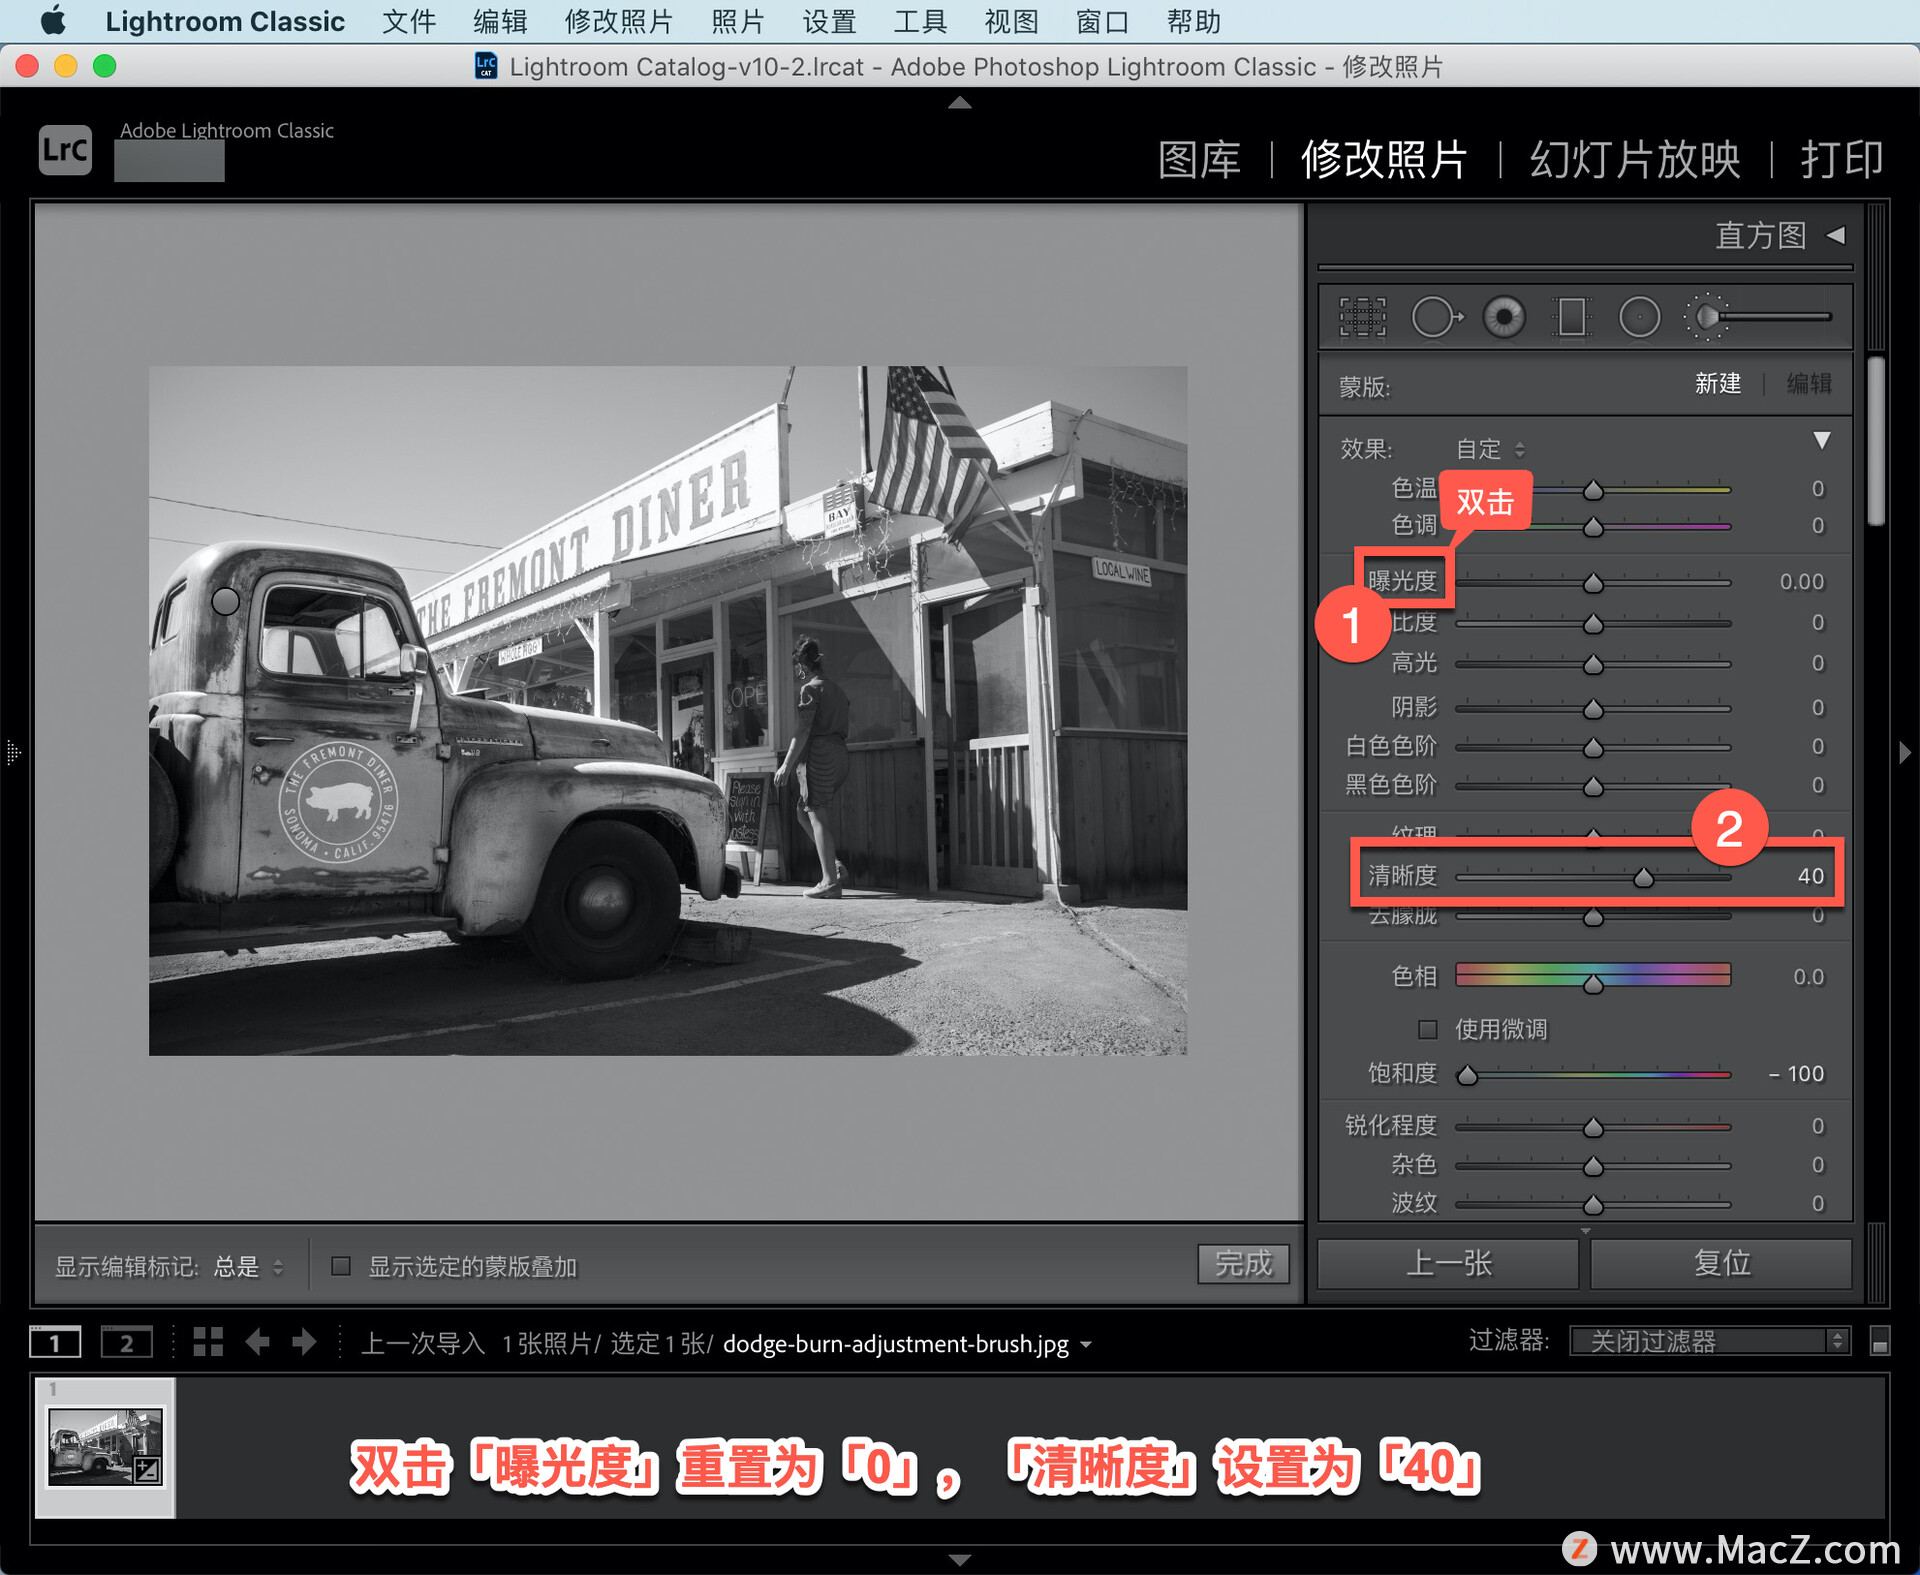Open Show Edit Pins dropdown
The image size is (1920, 1575).
[249, 1267]
